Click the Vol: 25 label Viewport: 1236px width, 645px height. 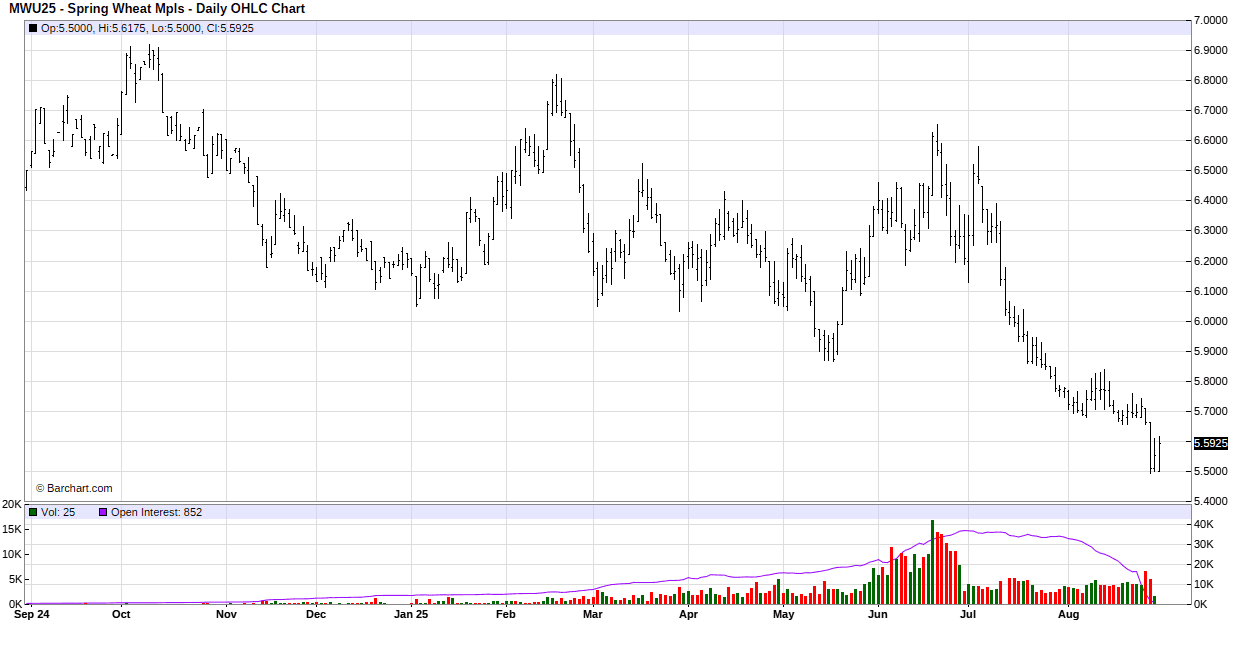pos(58,512)
